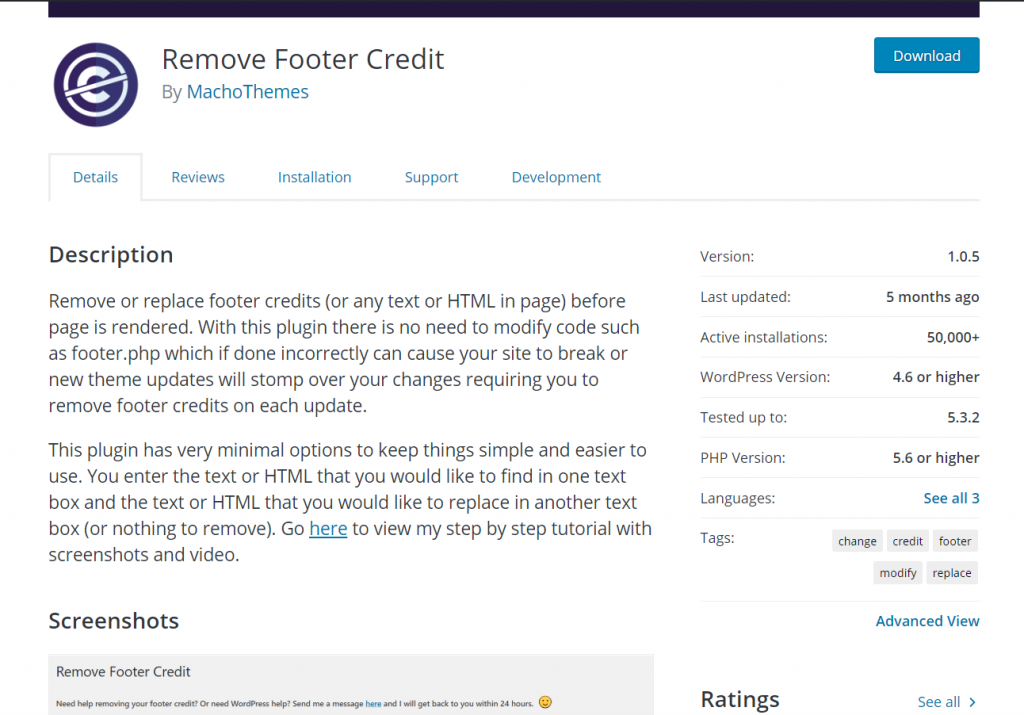Click the Screenshots heading

coord(114,621)
